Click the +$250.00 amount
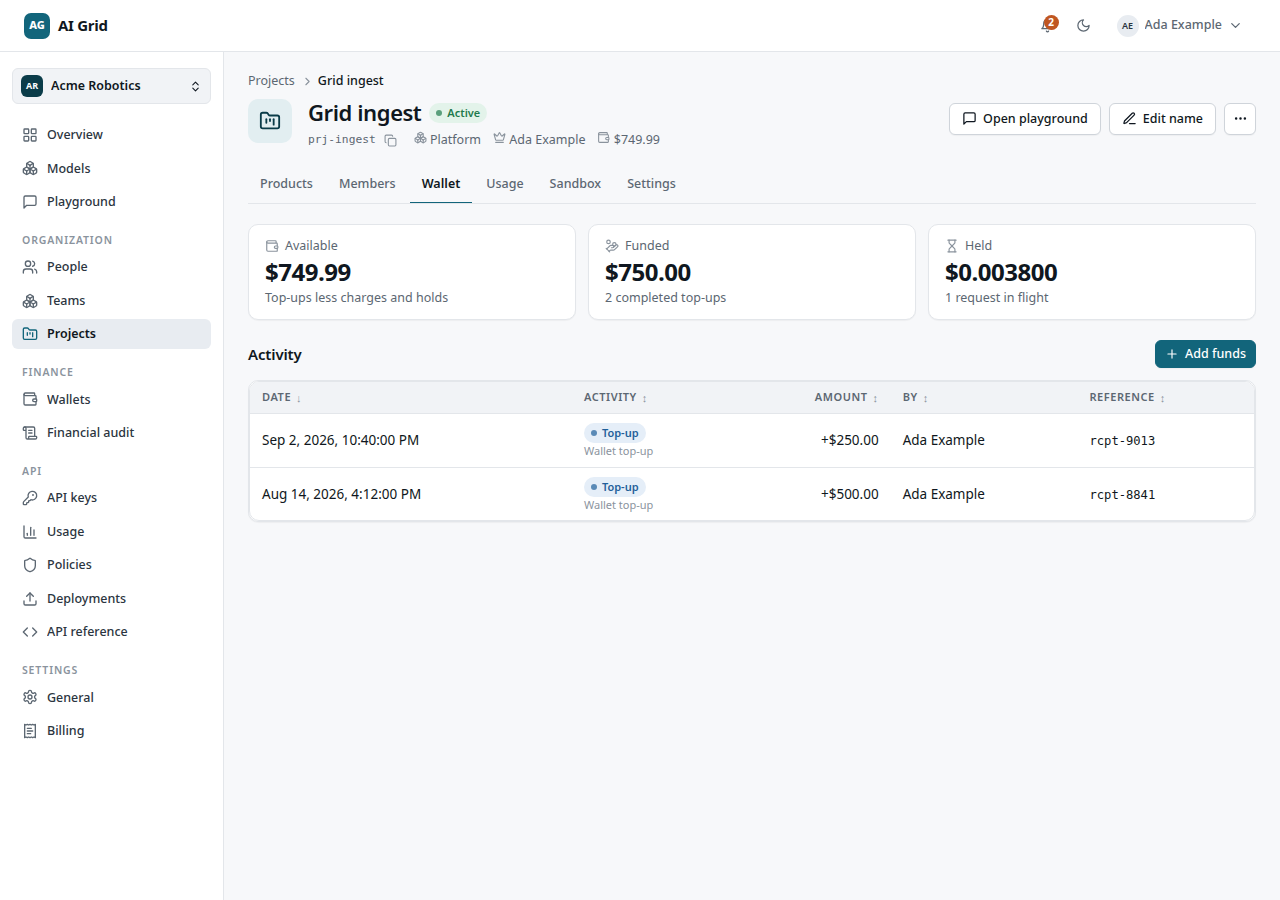This screenshot has width=1280, height=900. (850, 440)
